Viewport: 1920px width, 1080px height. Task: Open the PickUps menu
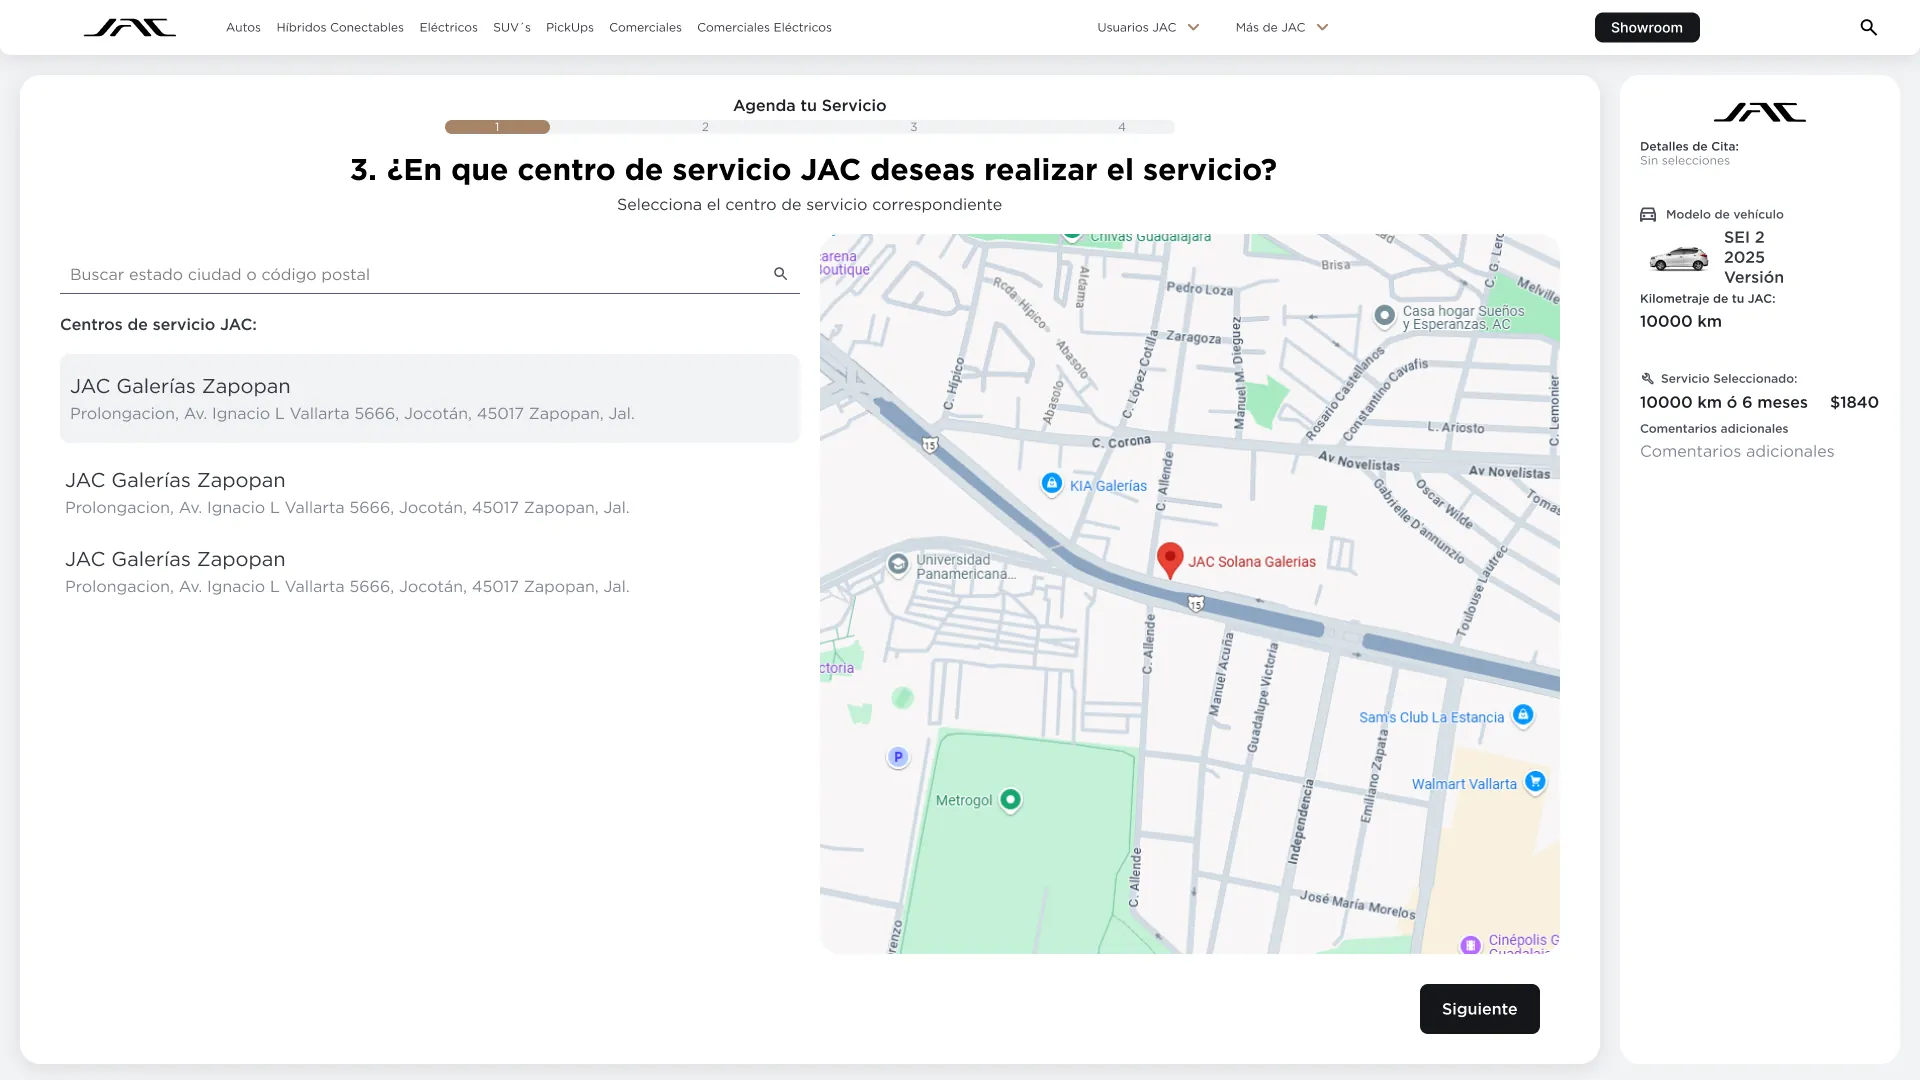coord(570,27)
